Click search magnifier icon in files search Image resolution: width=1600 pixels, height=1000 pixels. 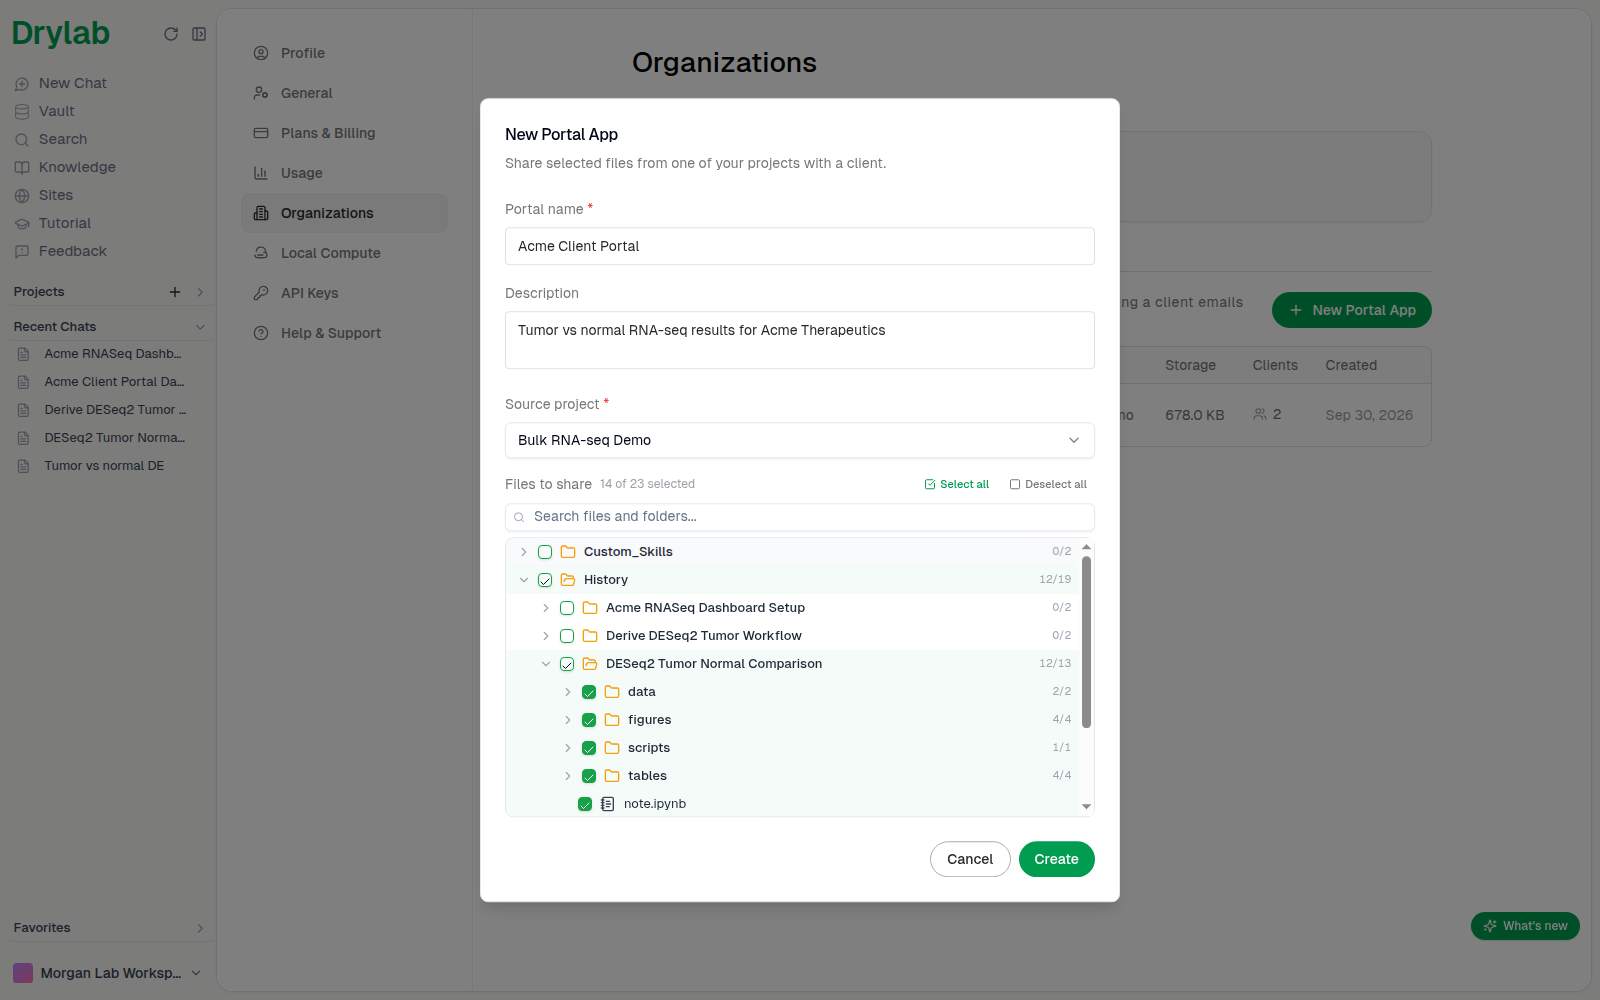519,517
